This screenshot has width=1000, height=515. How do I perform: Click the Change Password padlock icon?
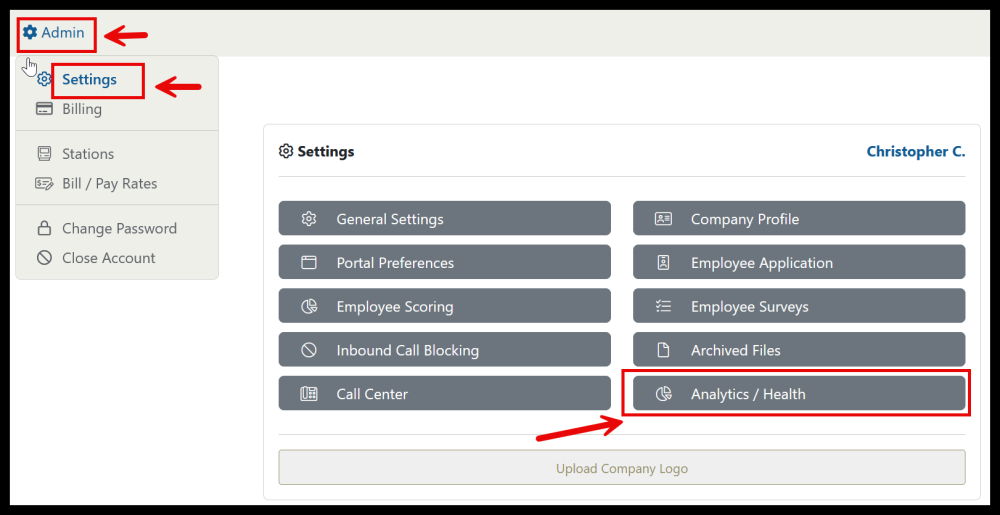(44, 228)
